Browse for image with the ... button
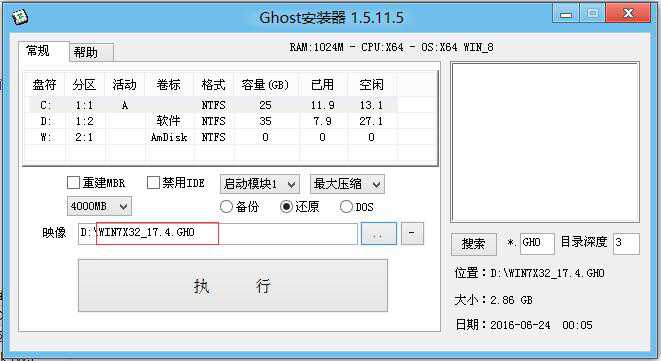This screenshot has width=661, height=361. pos(379,234)
